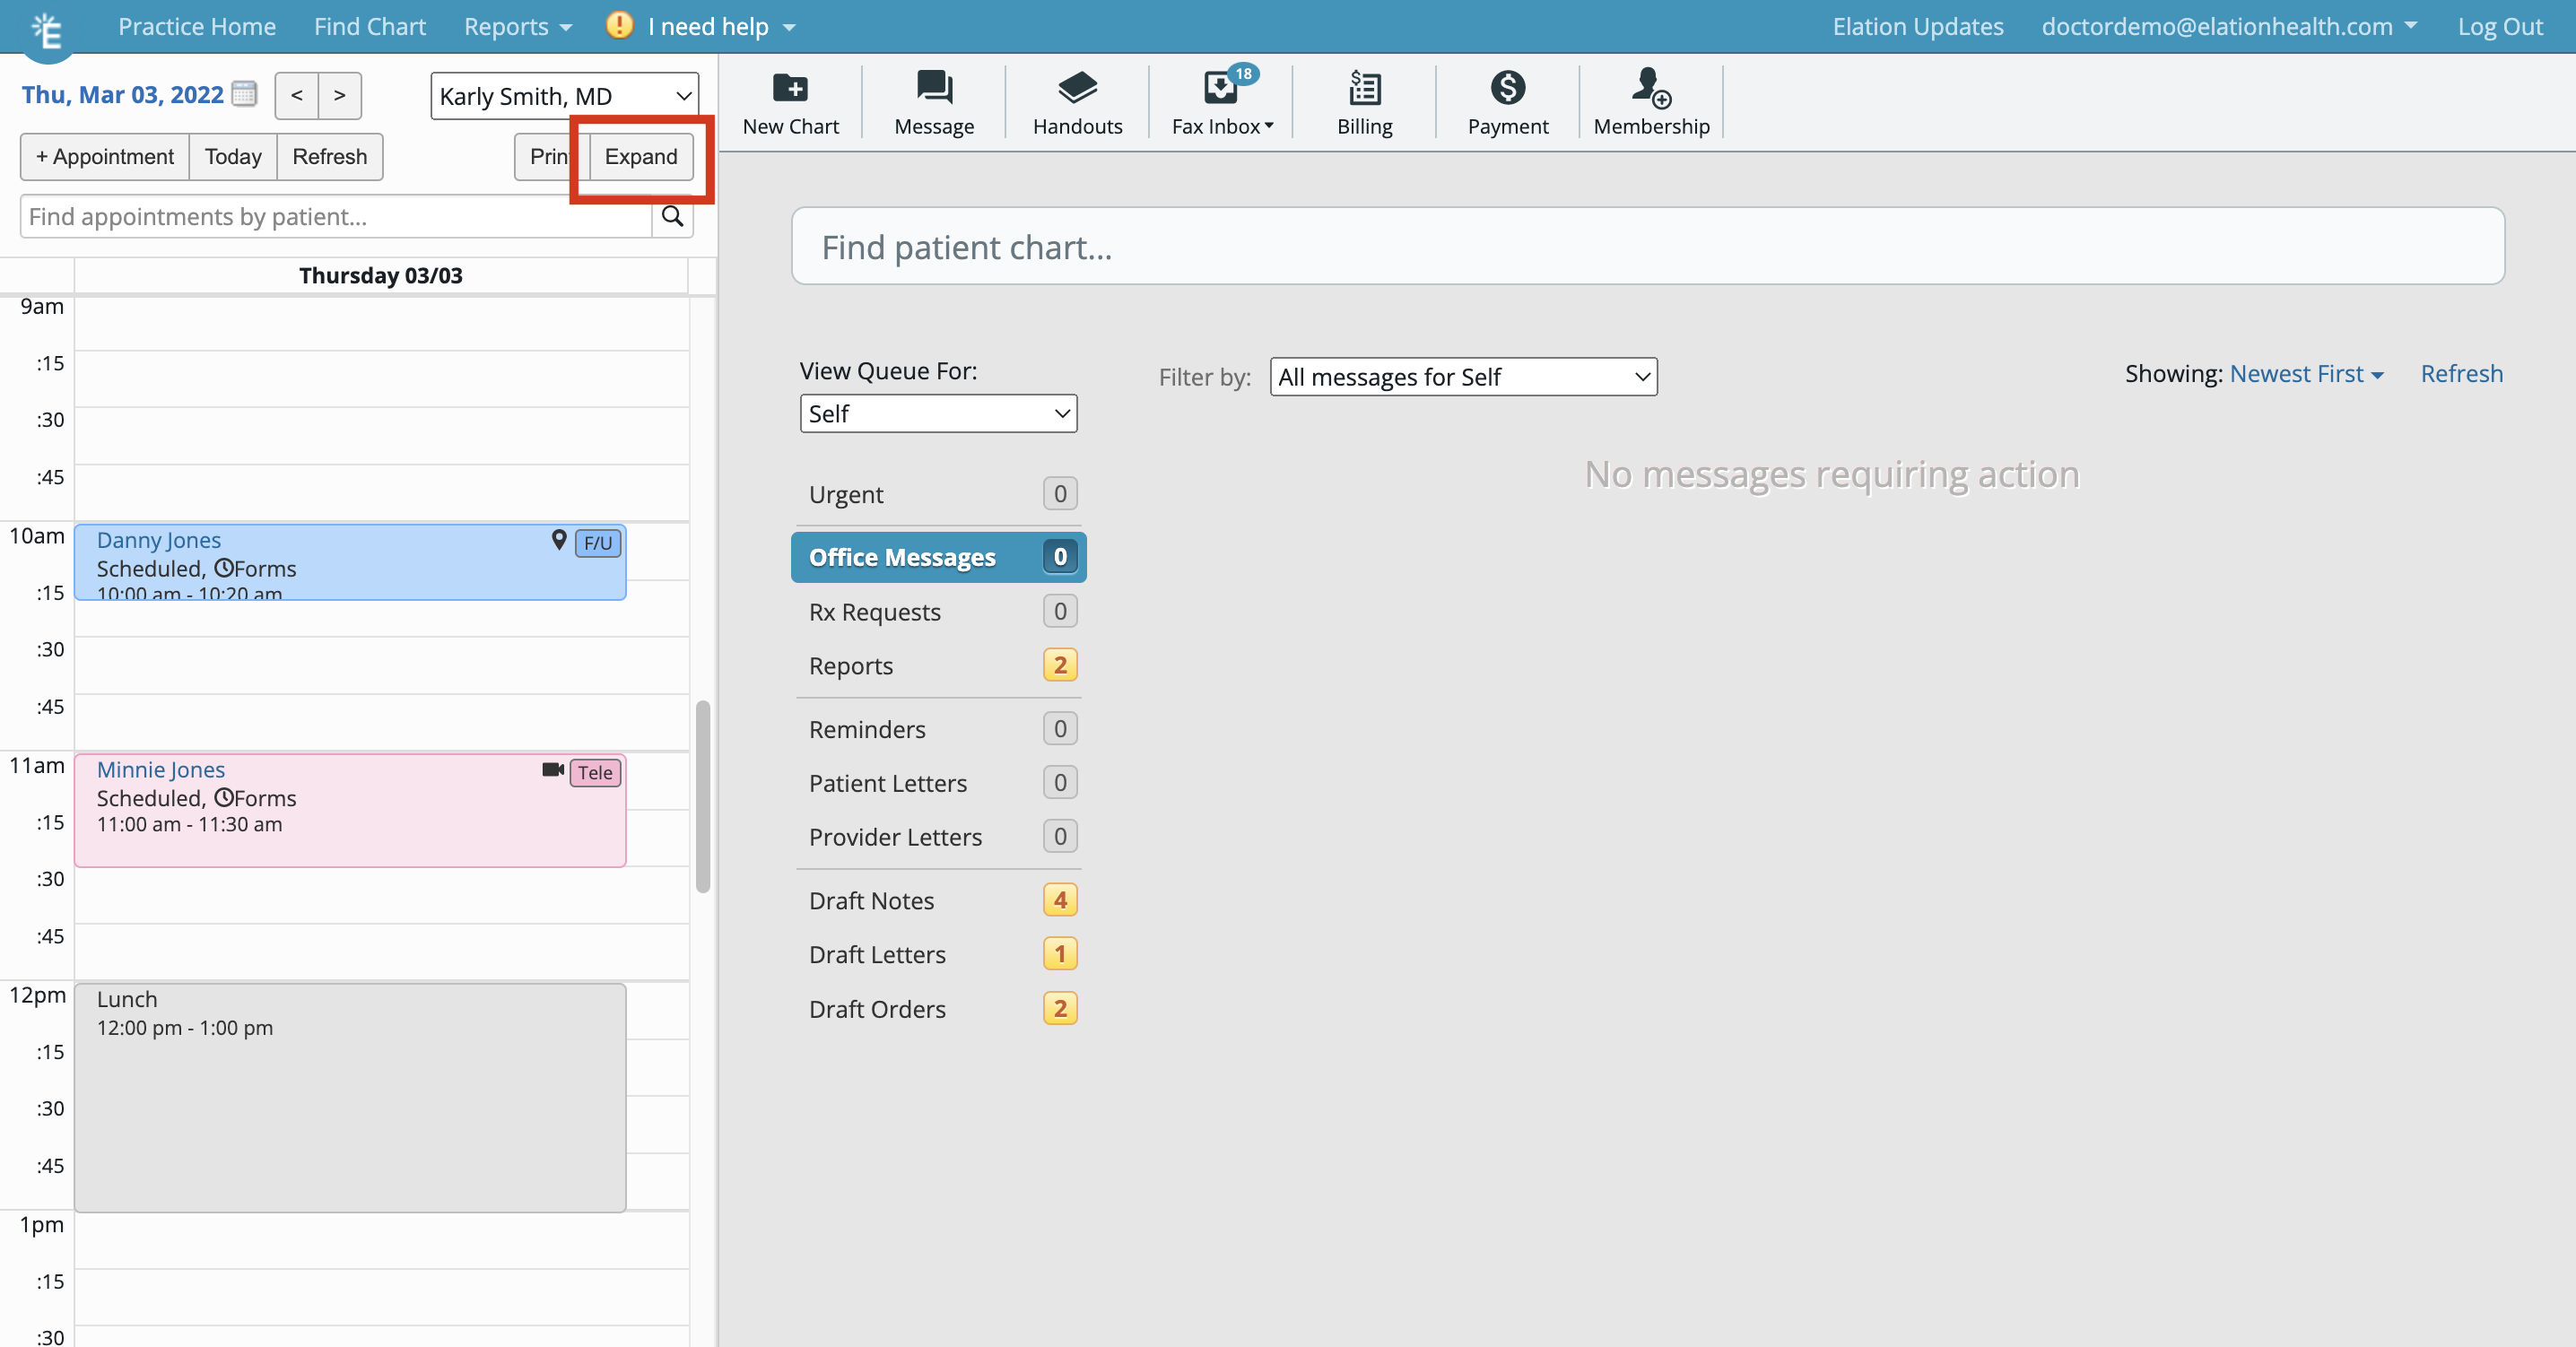Select the Practice Home menu item
The width and height of the screenshot is (2576, 1347).
point(197,25)
